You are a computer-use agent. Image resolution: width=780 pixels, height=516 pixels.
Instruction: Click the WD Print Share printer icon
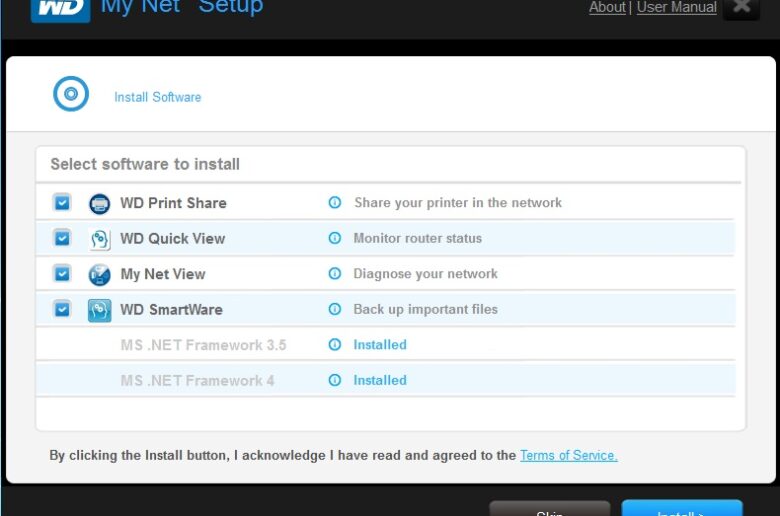(99, 204)
